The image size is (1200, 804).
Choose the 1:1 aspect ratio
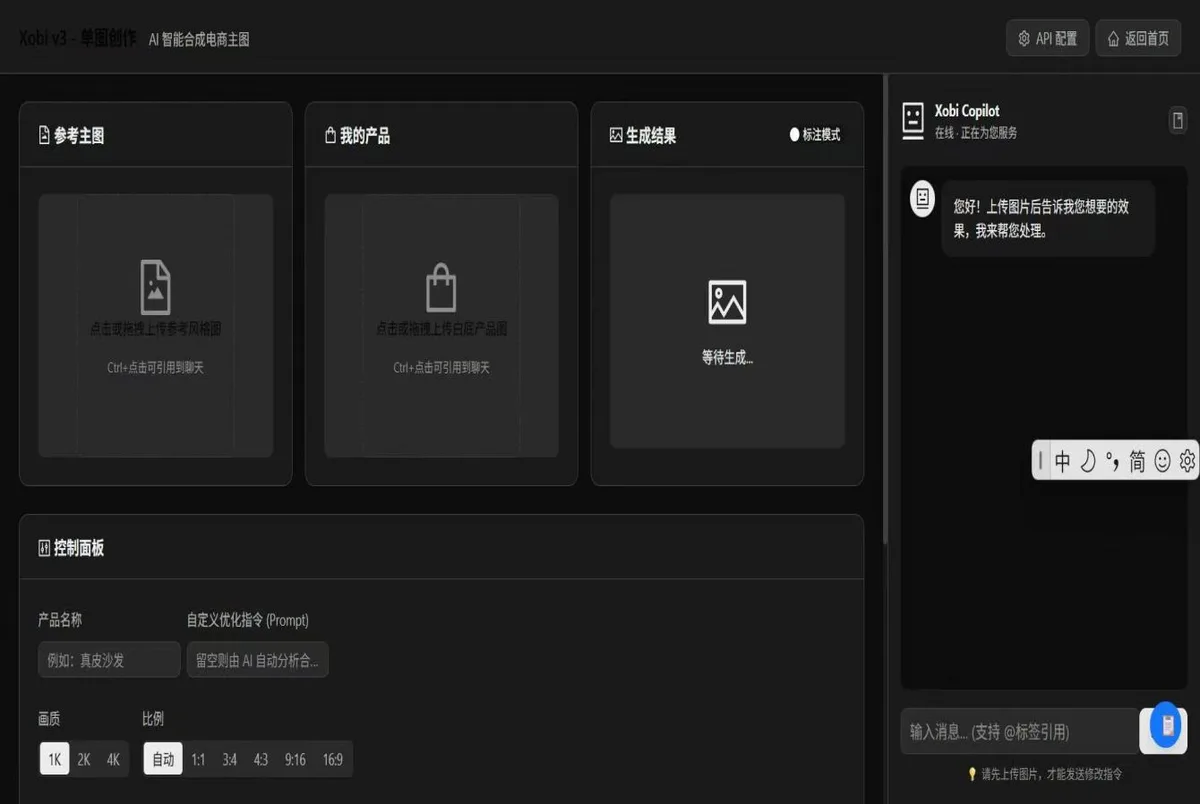tap(198, 760)
